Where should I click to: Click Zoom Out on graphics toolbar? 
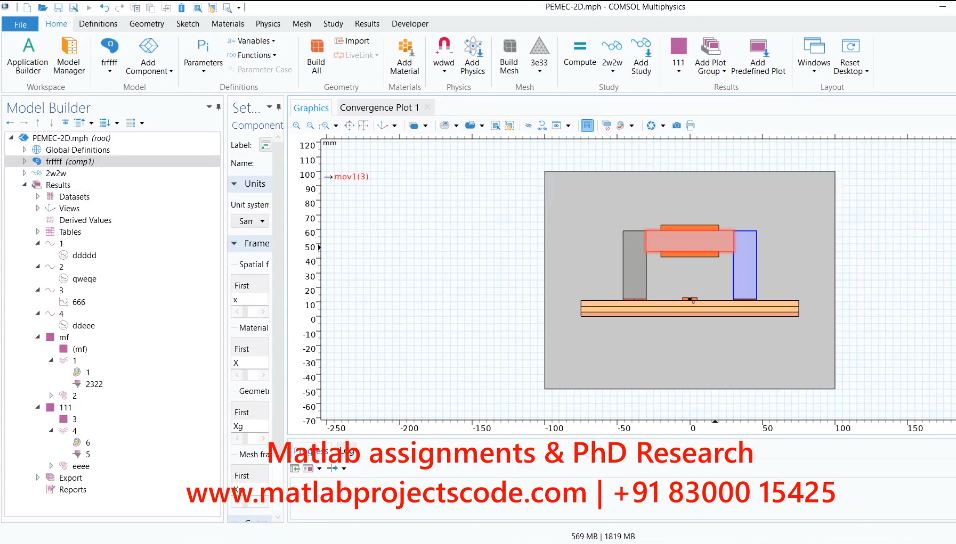(310, 125)
